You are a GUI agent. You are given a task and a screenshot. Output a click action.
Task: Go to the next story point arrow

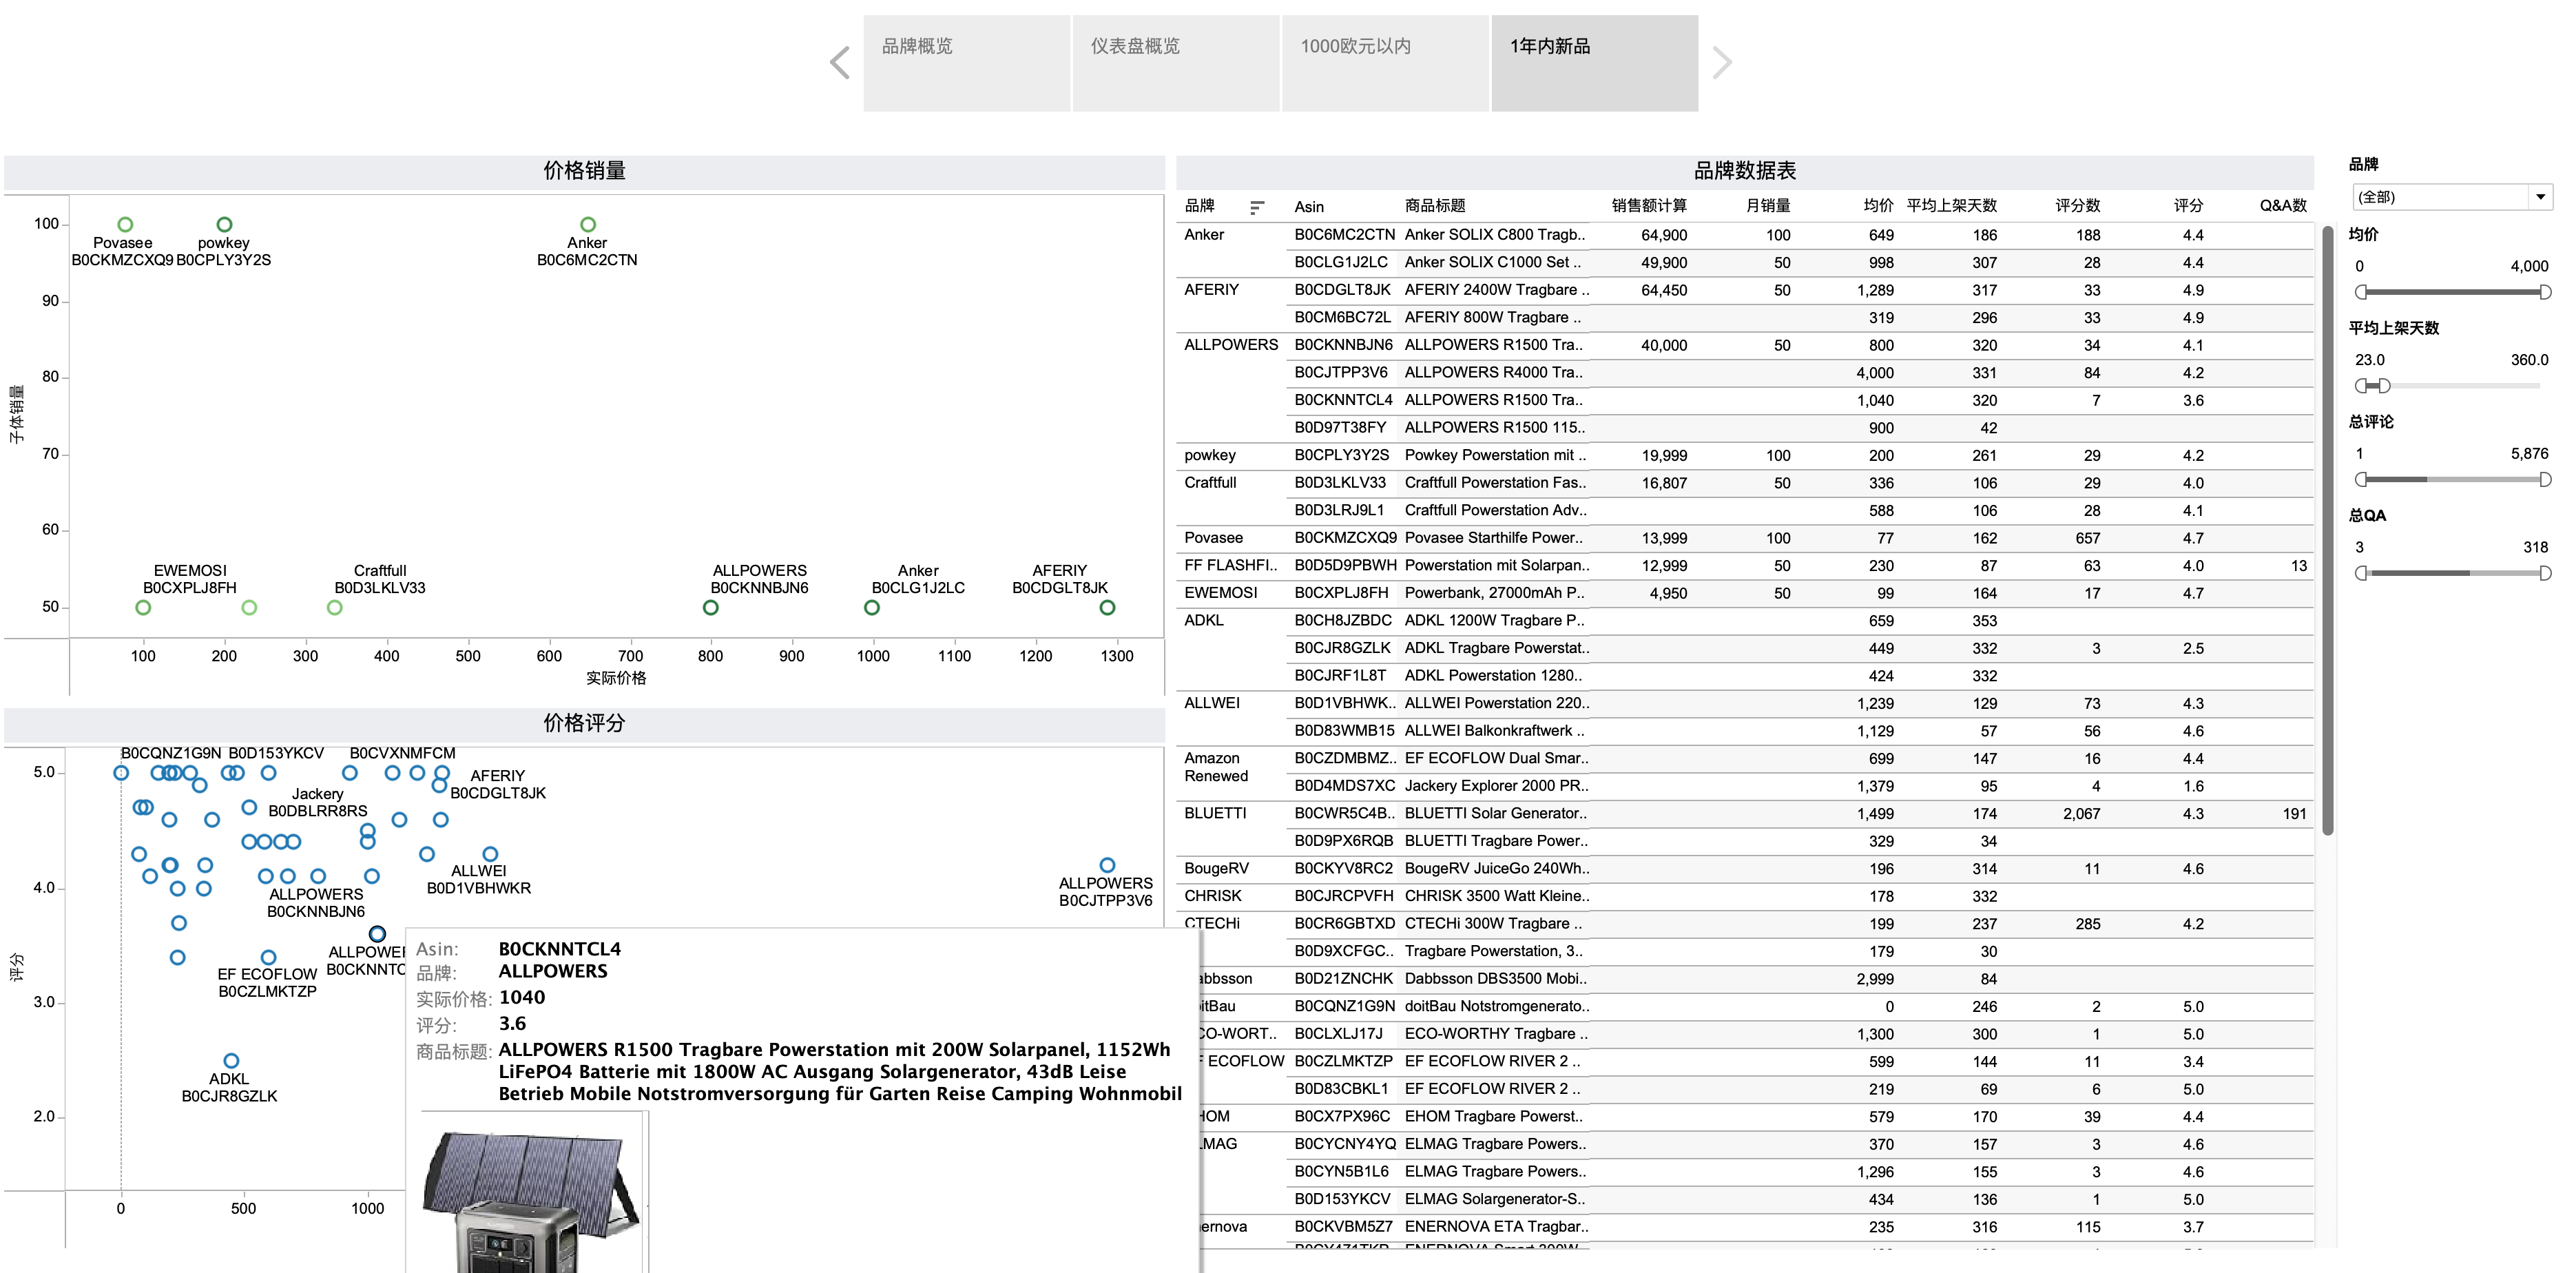[x=1721, y=63]
